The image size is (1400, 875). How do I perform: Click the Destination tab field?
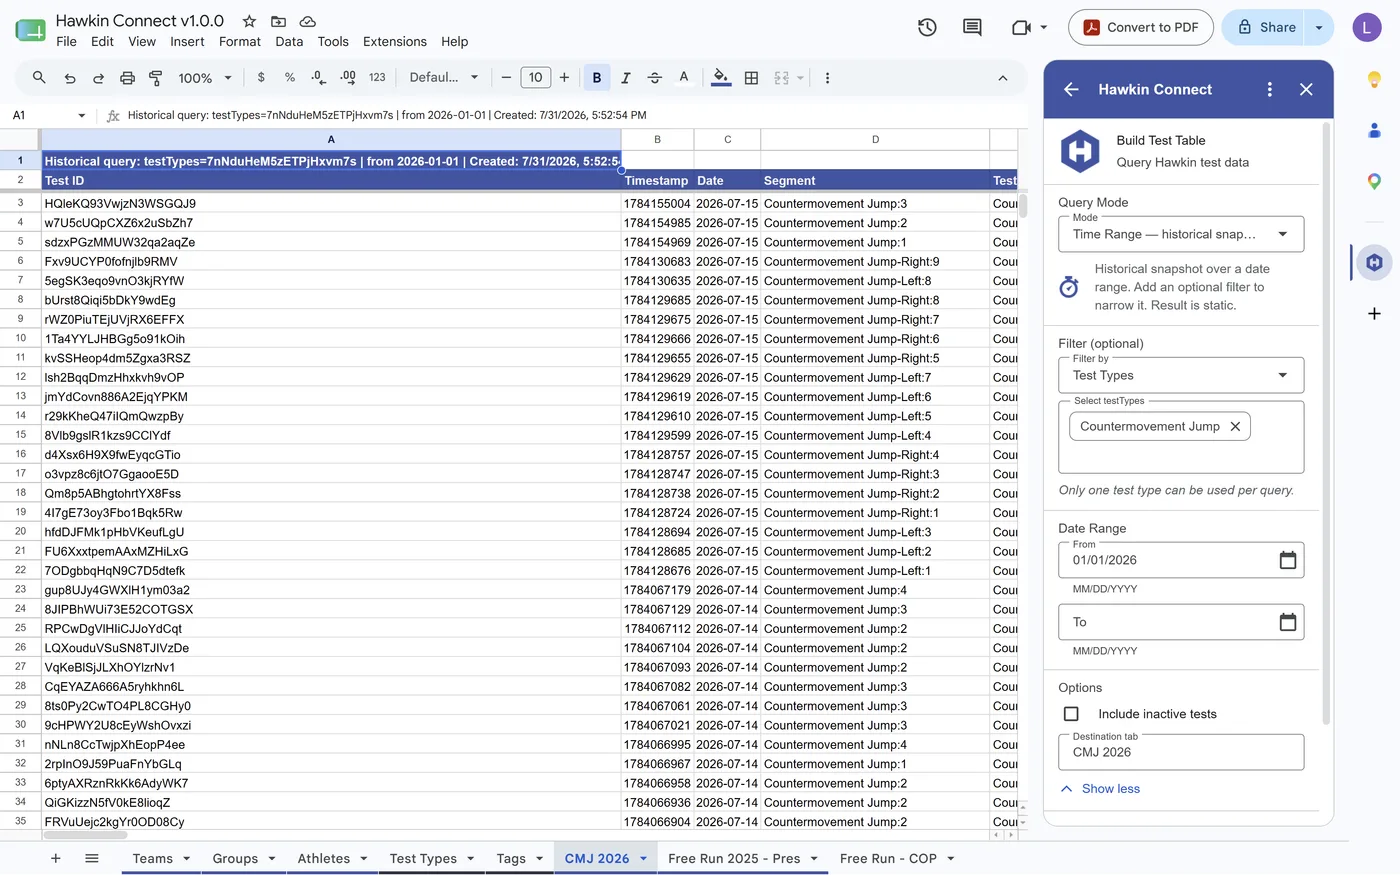point(1181,752)
